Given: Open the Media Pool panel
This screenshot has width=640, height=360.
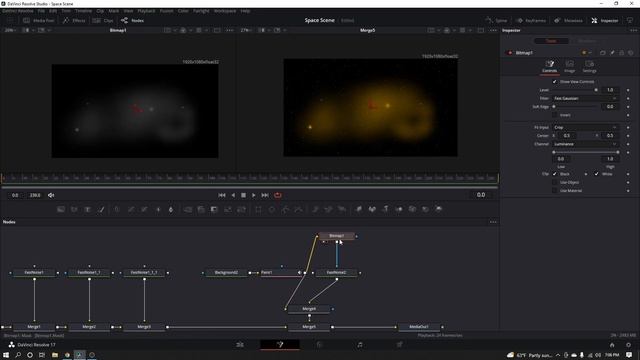Looking at the screenshot, I should point(39,20).
